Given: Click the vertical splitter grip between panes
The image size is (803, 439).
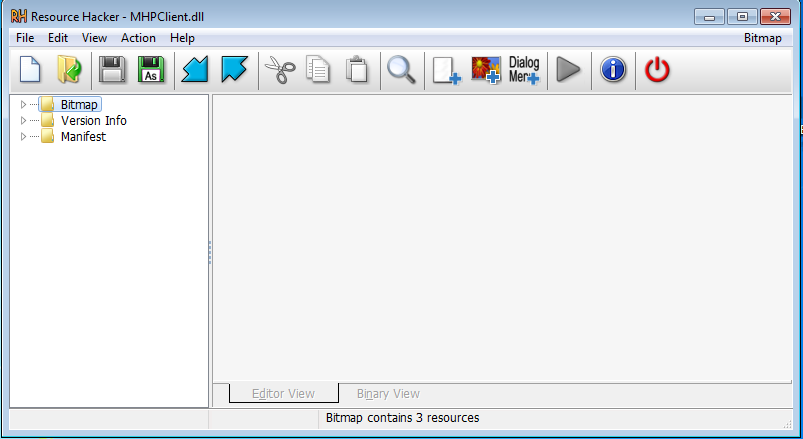Looking at the screenshot, I should coord(210,253).
